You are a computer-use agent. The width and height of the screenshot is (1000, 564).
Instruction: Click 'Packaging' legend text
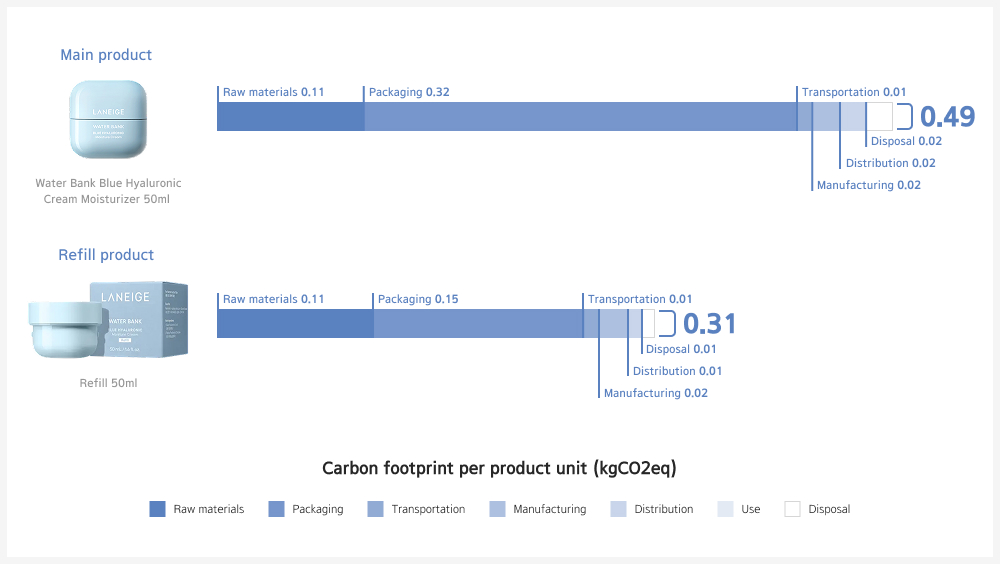pos(318,509)
